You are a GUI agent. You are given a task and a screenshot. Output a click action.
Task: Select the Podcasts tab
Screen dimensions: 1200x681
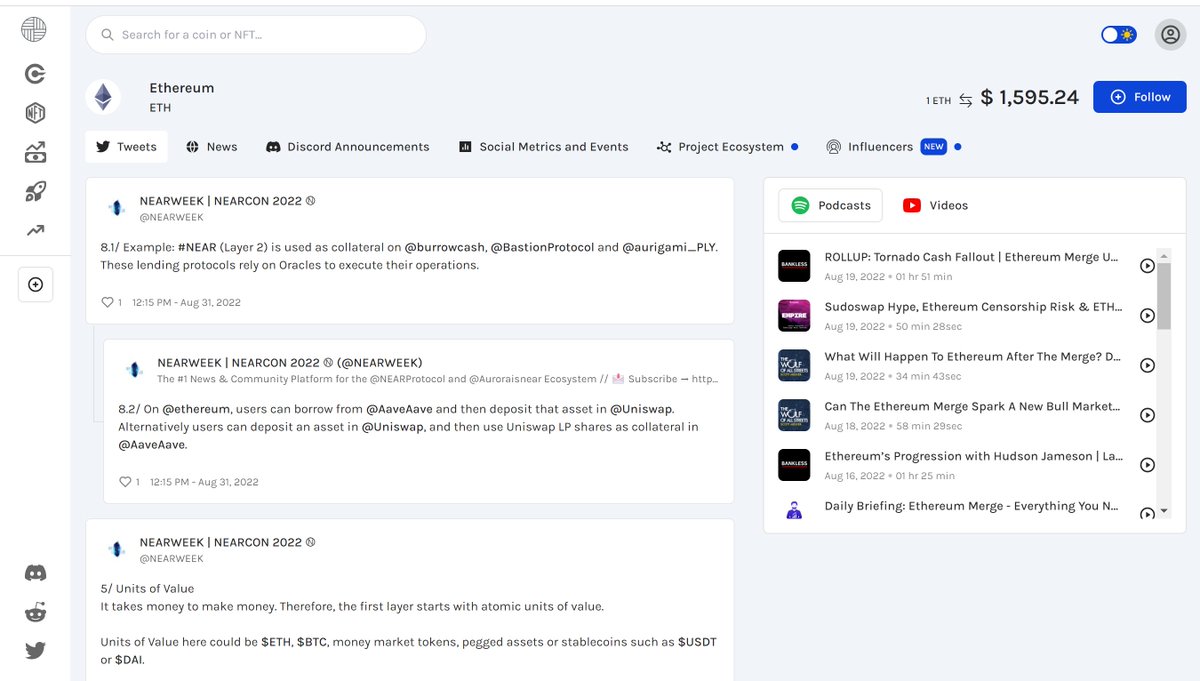tap(831, 205)
